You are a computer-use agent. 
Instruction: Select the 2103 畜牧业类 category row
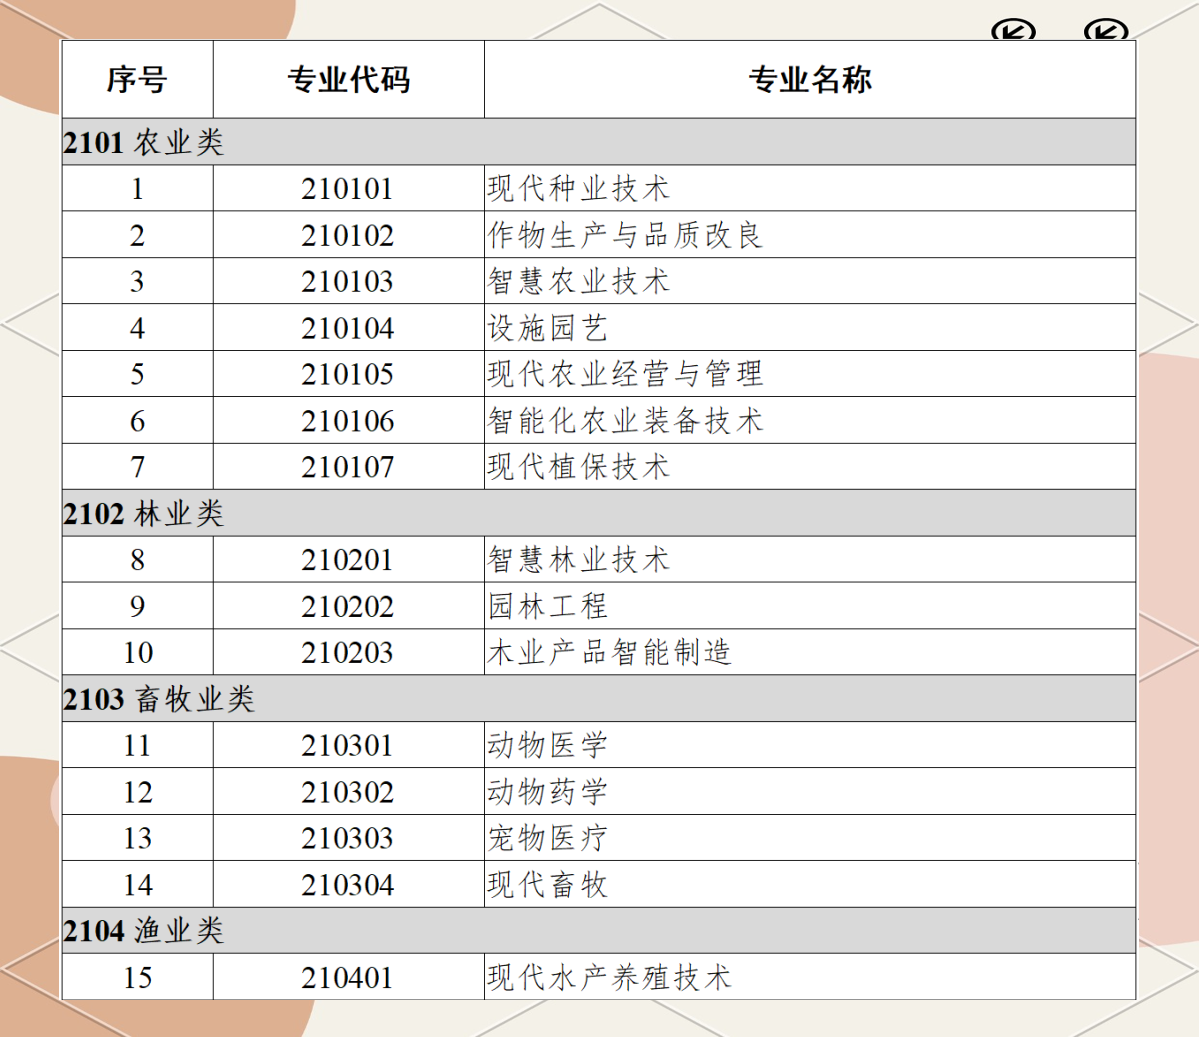[x=599, y=699]
